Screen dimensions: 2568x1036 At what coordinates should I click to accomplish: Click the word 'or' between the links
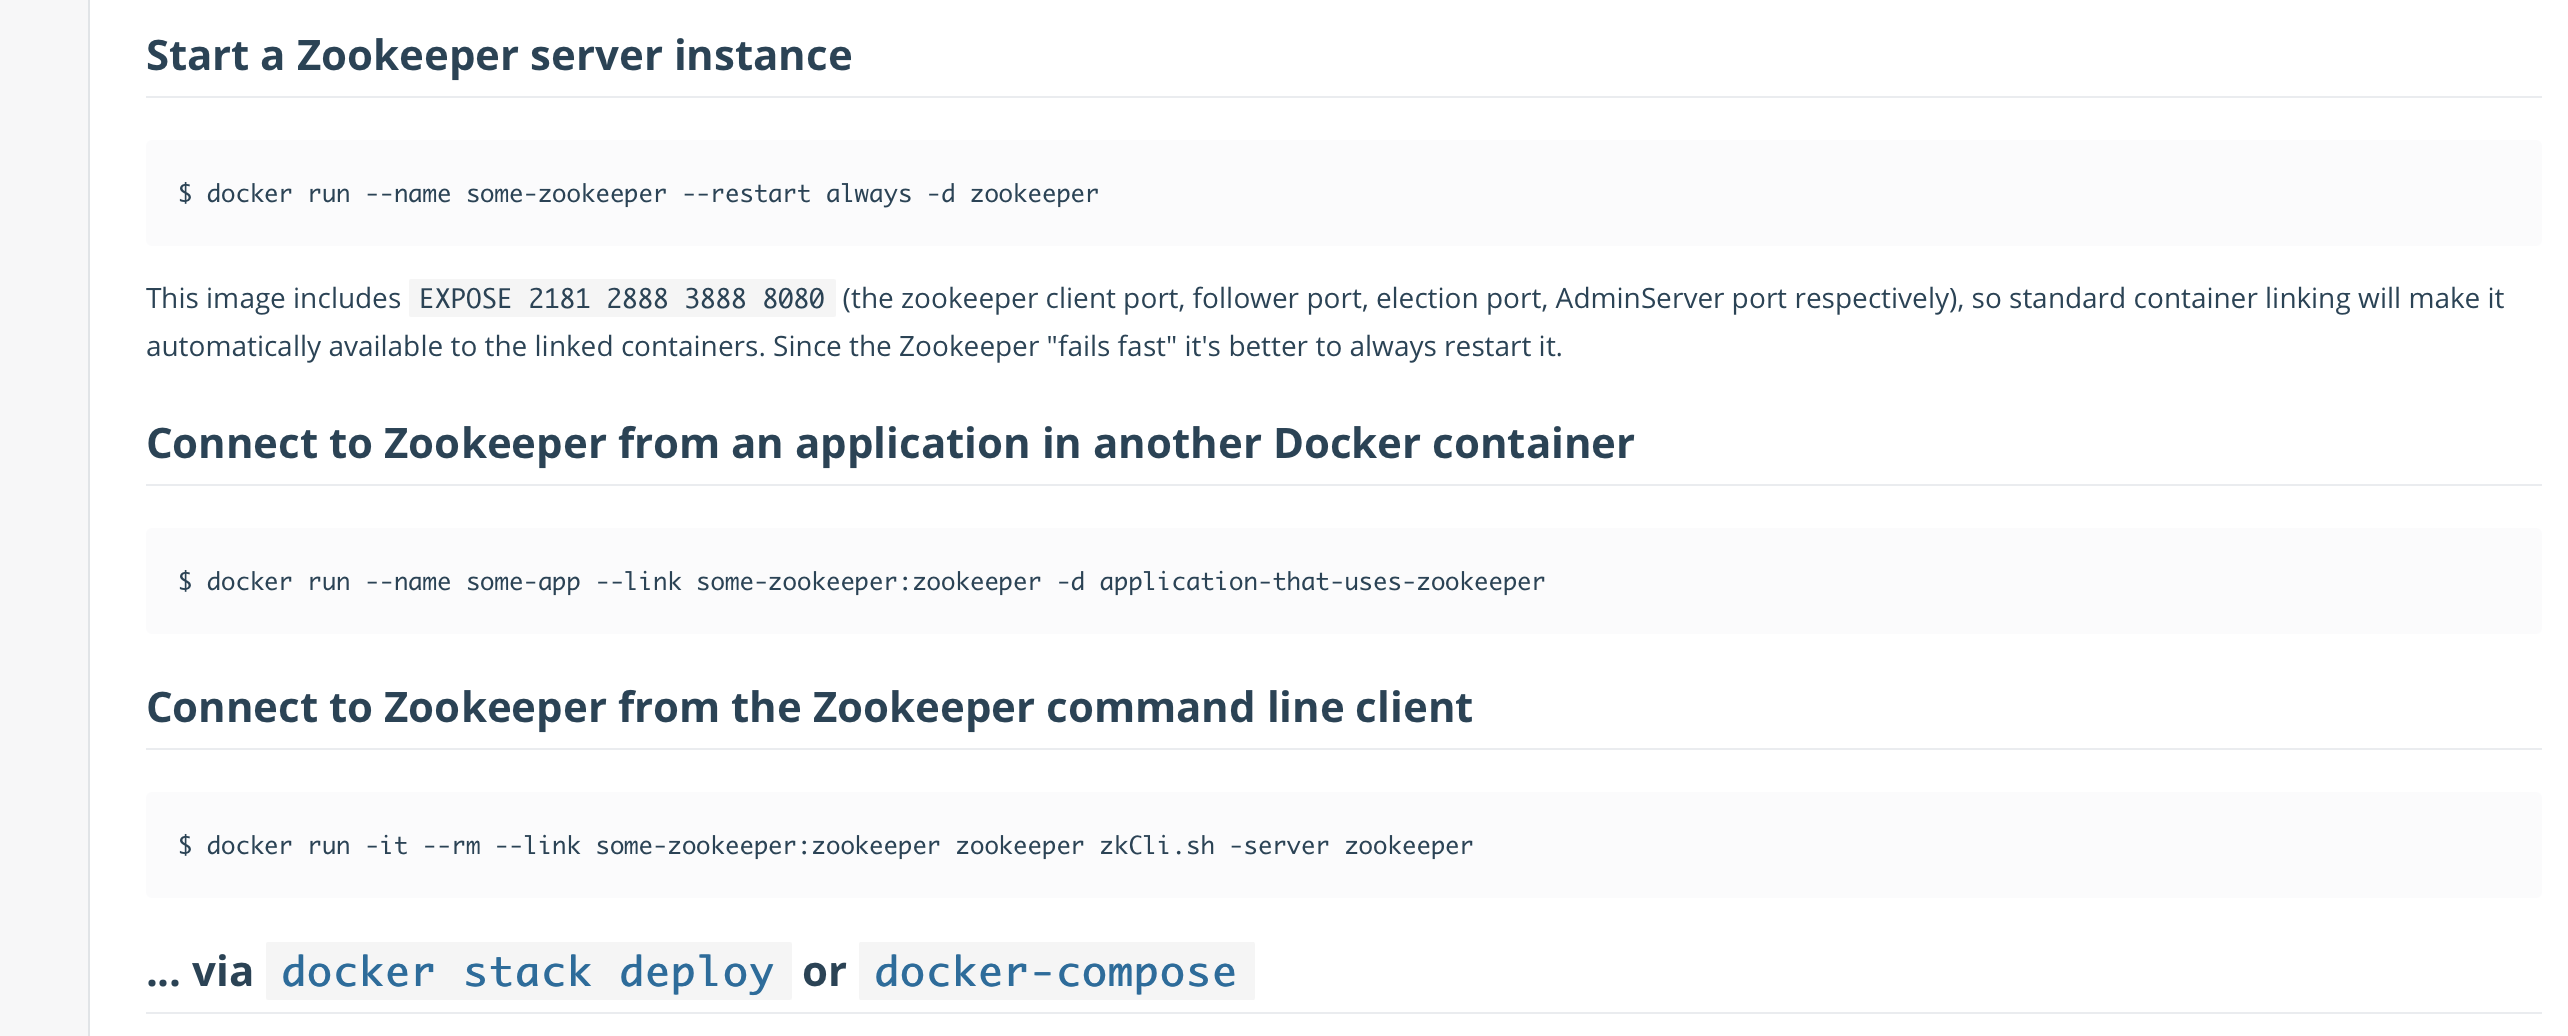[x=825, y=972]
